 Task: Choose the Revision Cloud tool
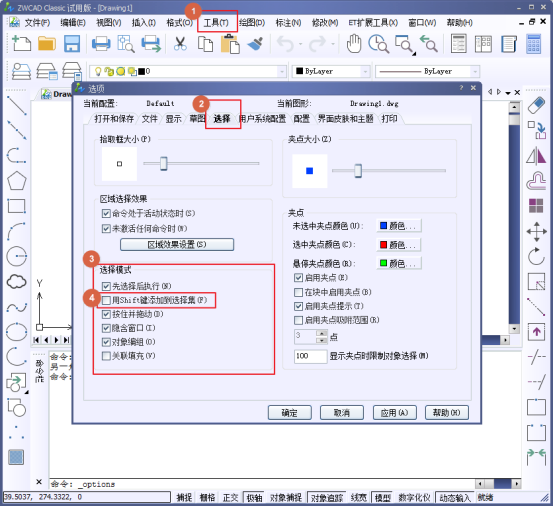[16, 282]
